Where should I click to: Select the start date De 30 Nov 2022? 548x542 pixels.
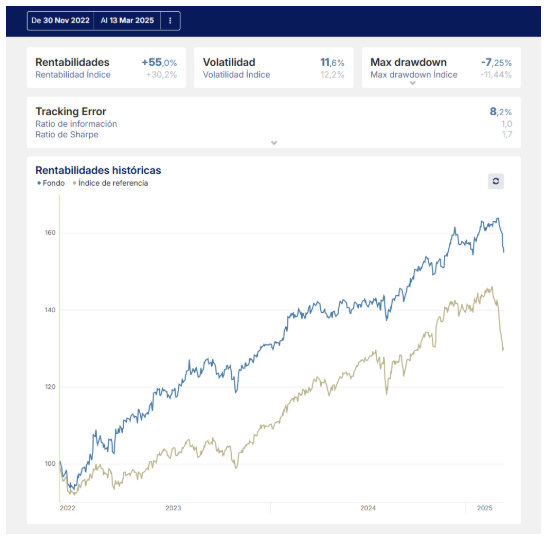(60, 21)
